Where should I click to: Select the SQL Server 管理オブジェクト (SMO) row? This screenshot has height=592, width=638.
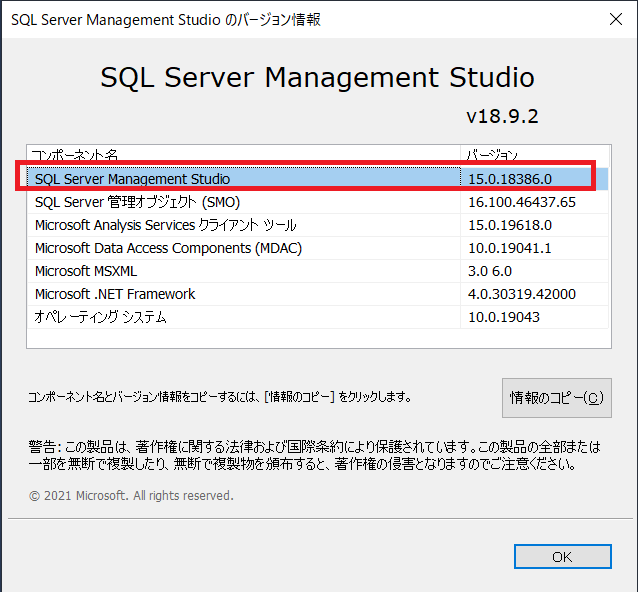point(318,202)
